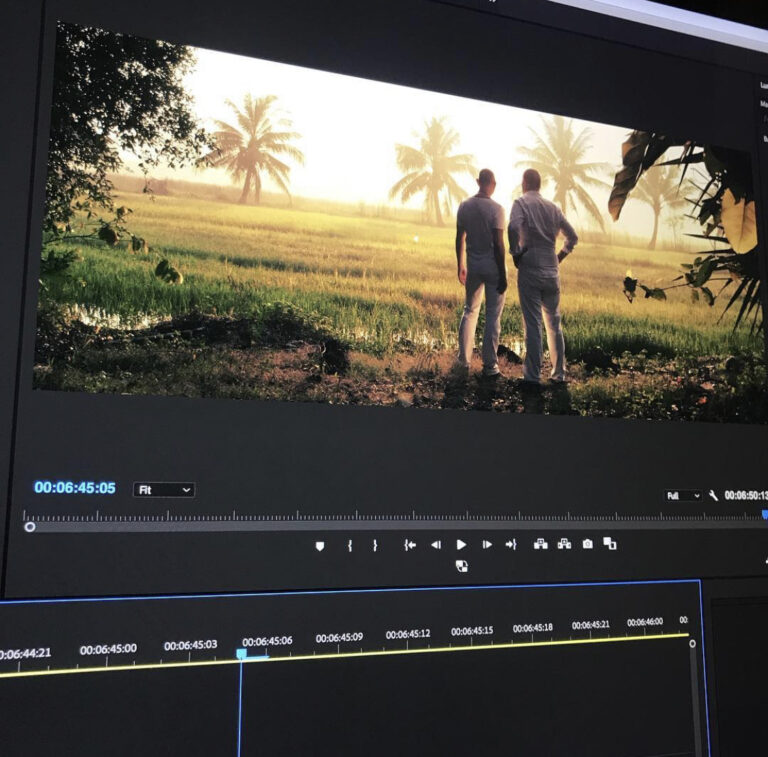Click the round handle above timeline vertical scrollbar

click(x=692, y=643)
